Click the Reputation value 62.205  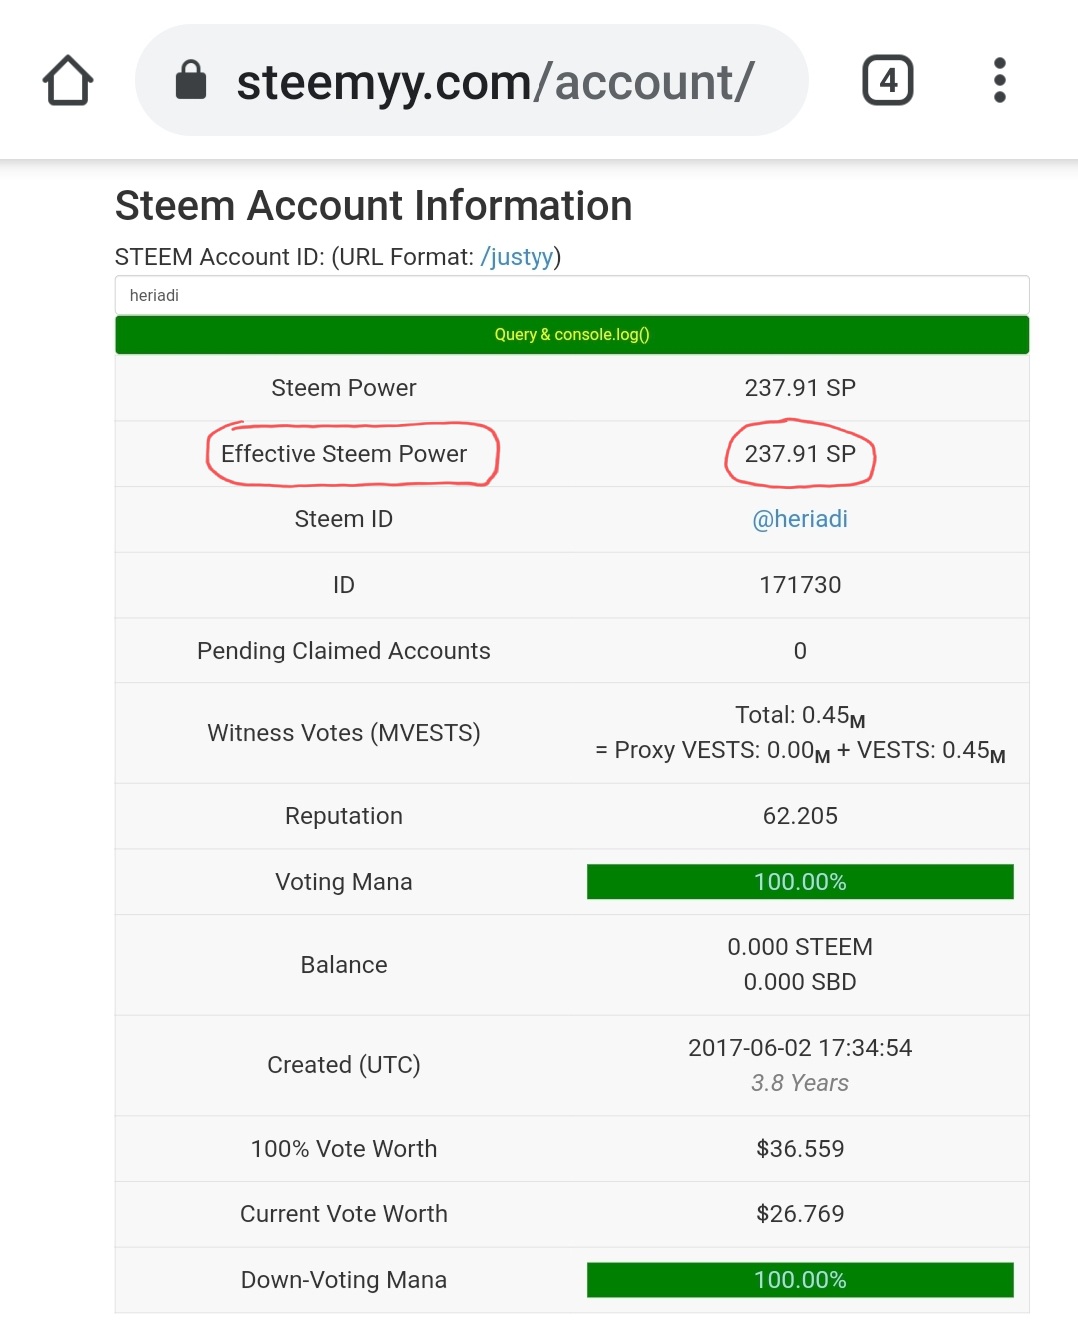800,816
